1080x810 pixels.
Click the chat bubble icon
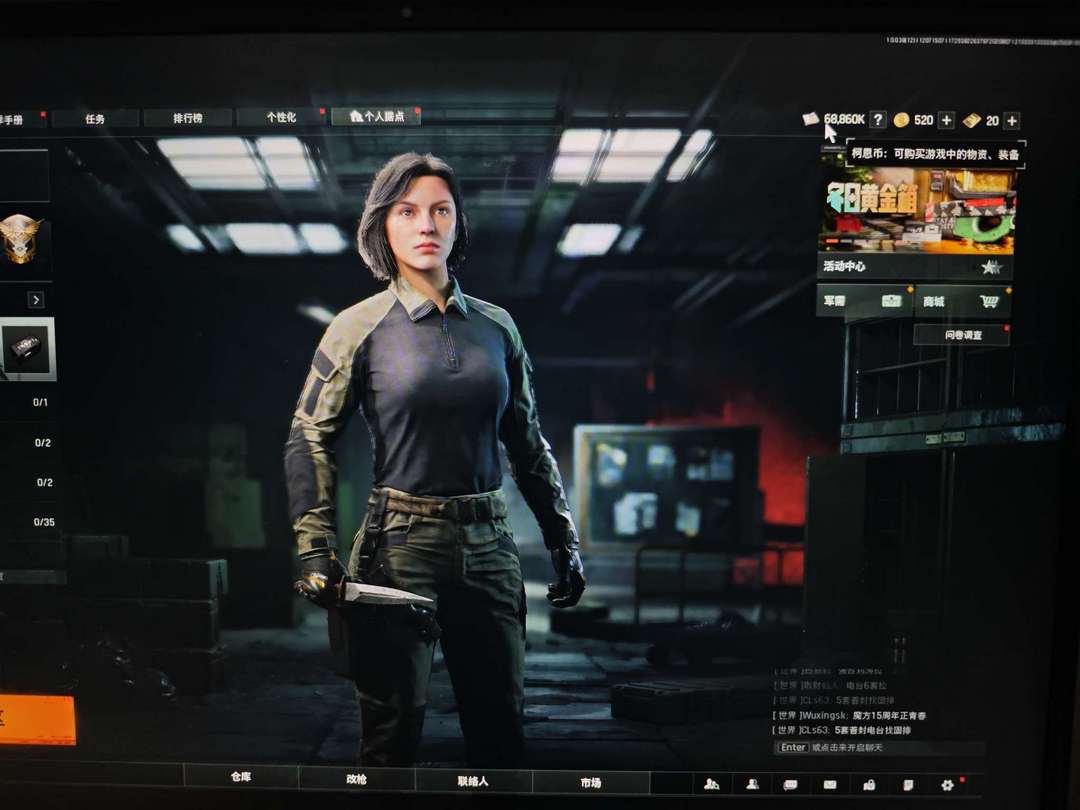point(790,785)
